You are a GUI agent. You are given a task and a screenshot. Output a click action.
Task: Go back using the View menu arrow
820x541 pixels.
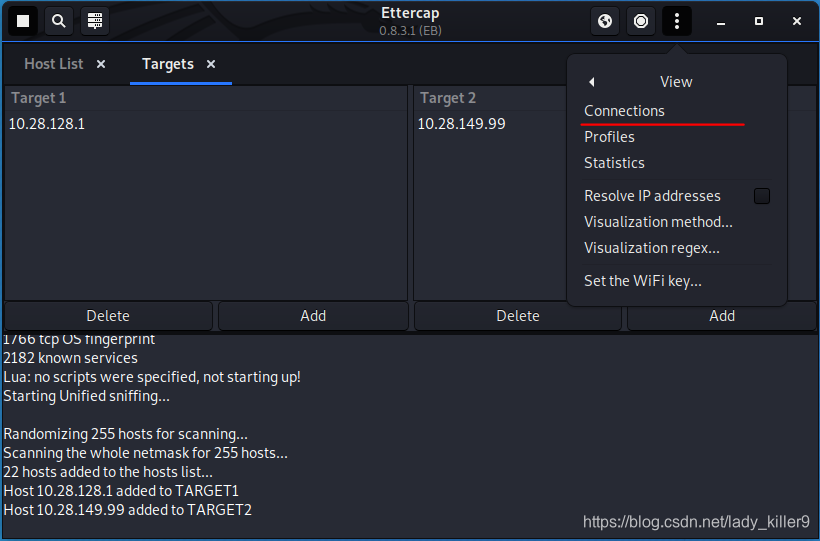591,82
